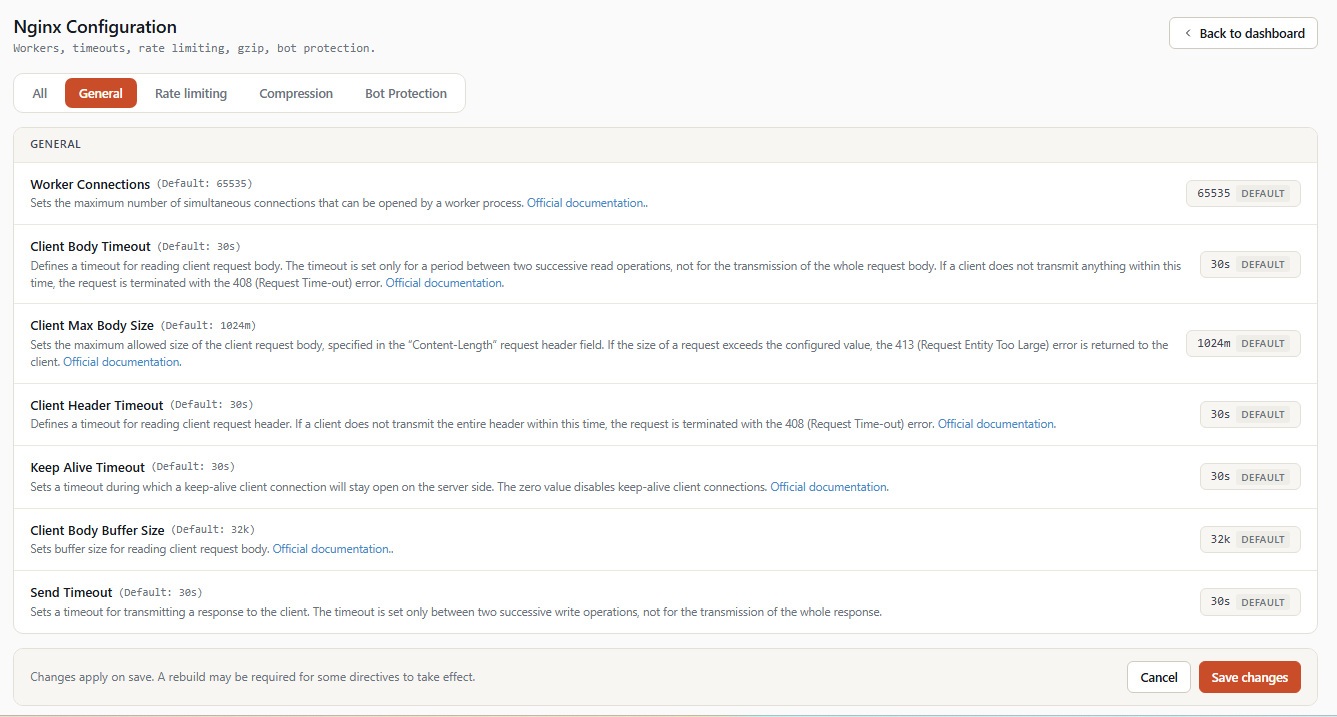This screenshot has width=1337, height=717.
Task: Click the Send Timeout setting label
Action: pyautogui.click(x=71, y=592)
